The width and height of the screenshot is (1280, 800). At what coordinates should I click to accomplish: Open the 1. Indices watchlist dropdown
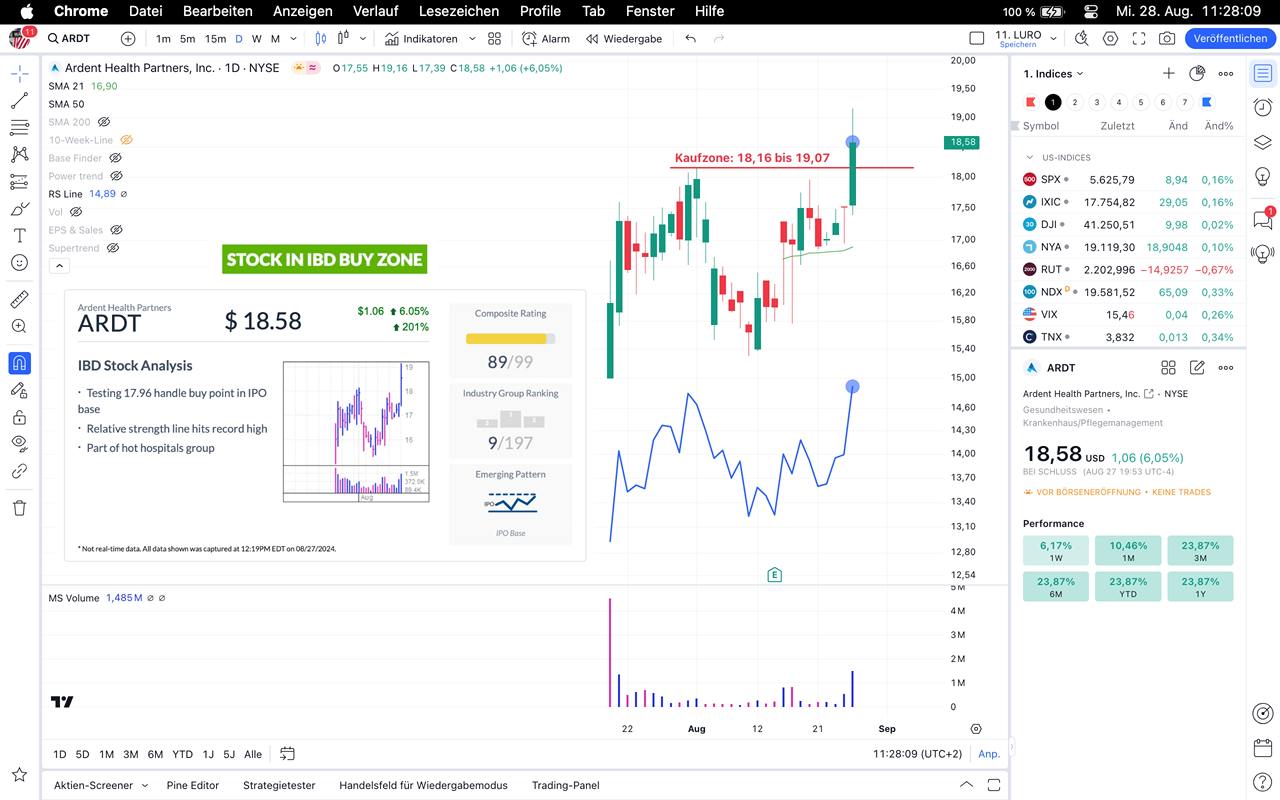click(1054, 74)
